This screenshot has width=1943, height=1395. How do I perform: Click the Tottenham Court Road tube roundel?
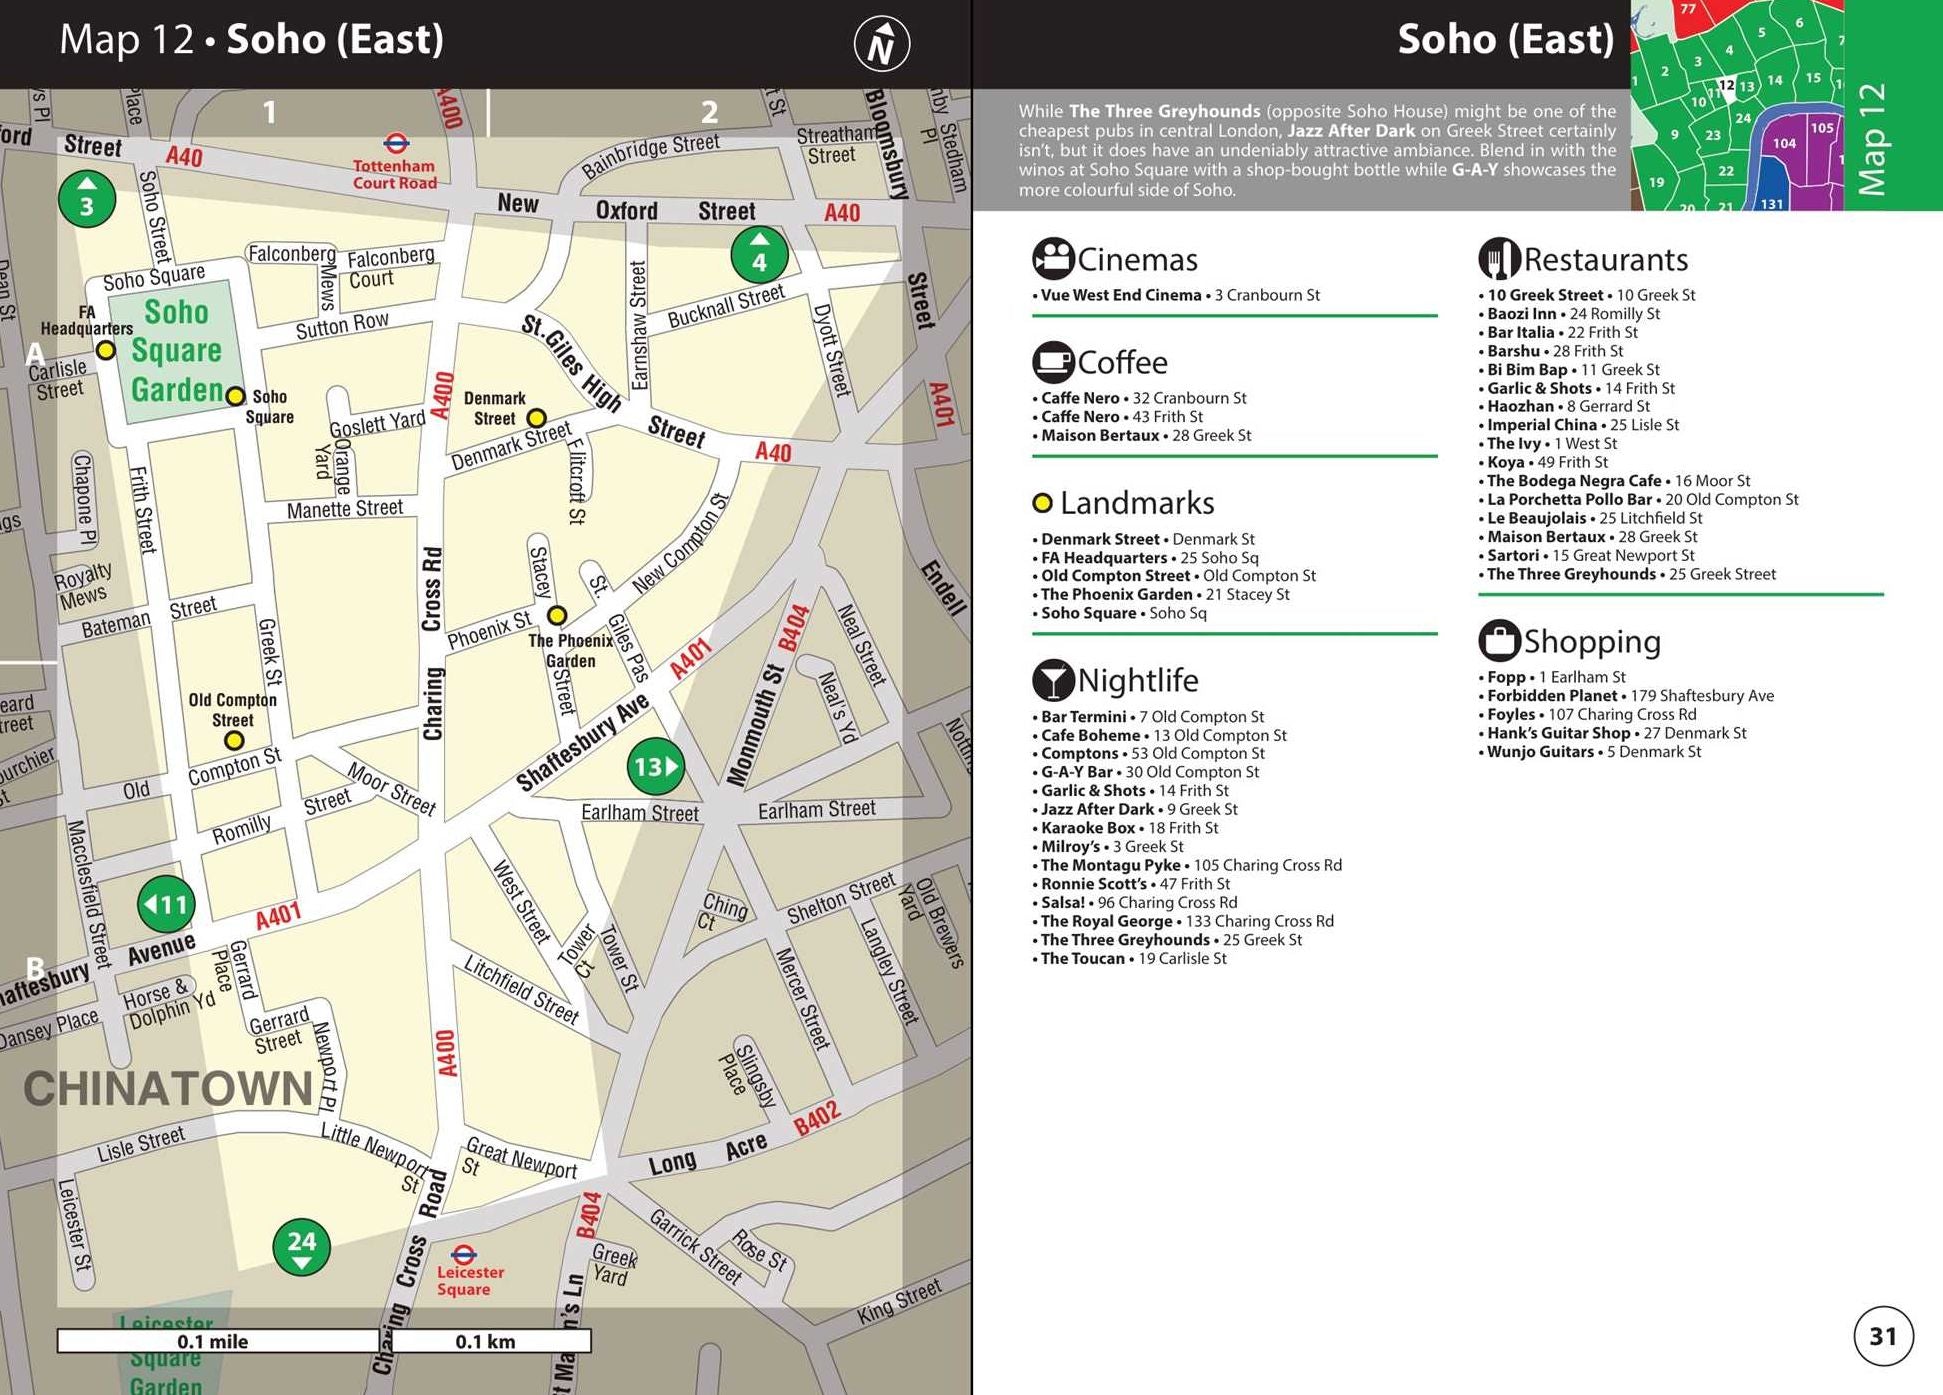(x=396, y=143)
